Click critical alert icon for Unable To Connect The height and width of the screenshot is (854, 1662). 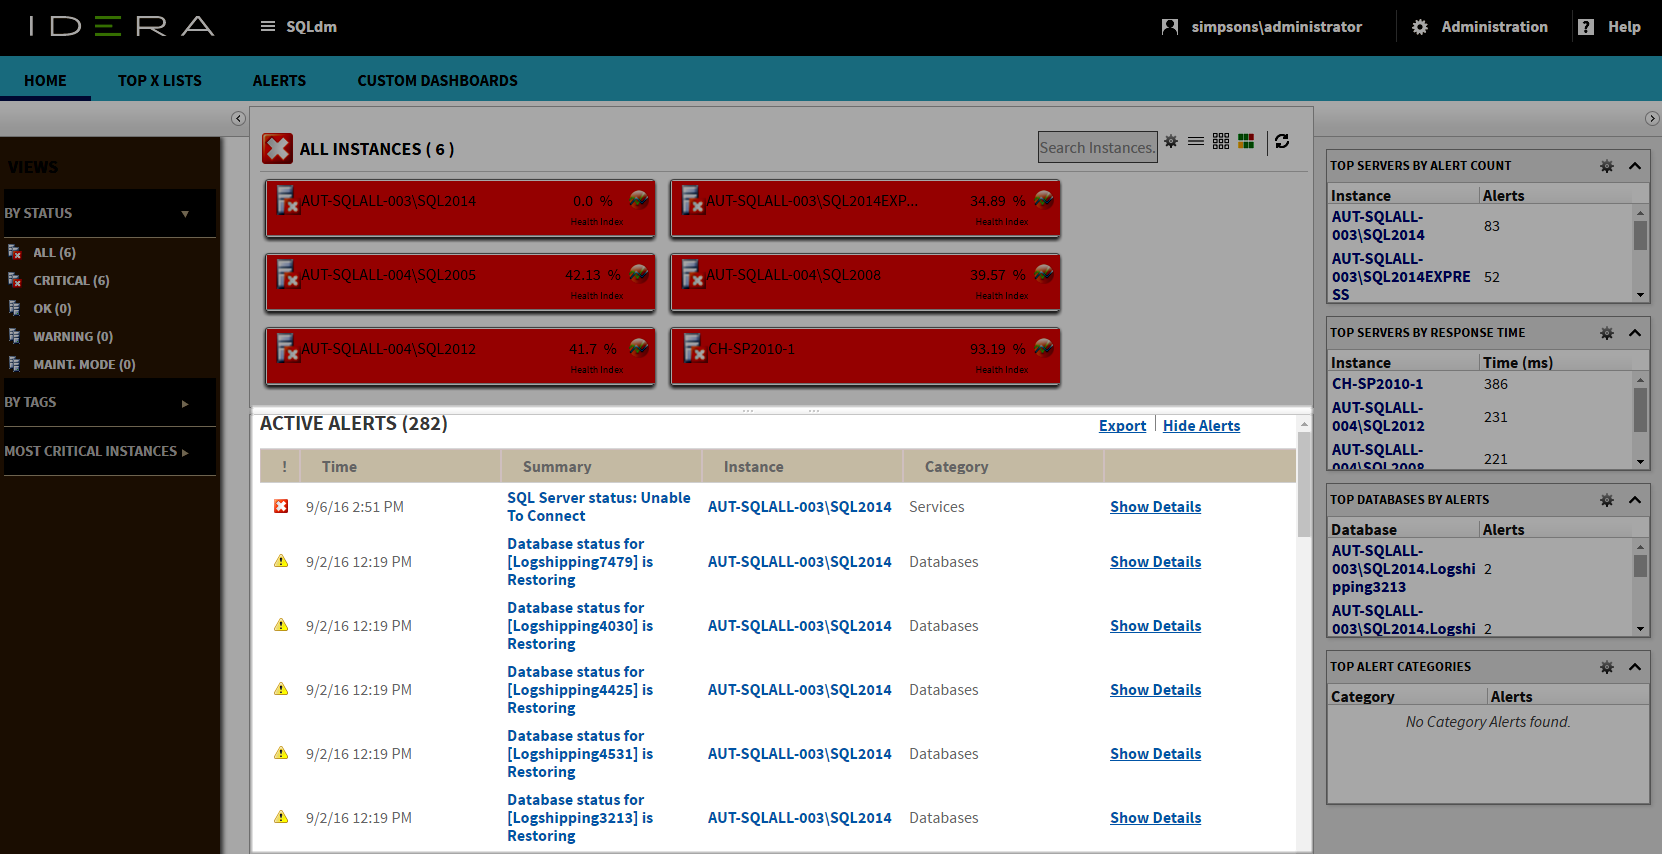pos(281,506)
